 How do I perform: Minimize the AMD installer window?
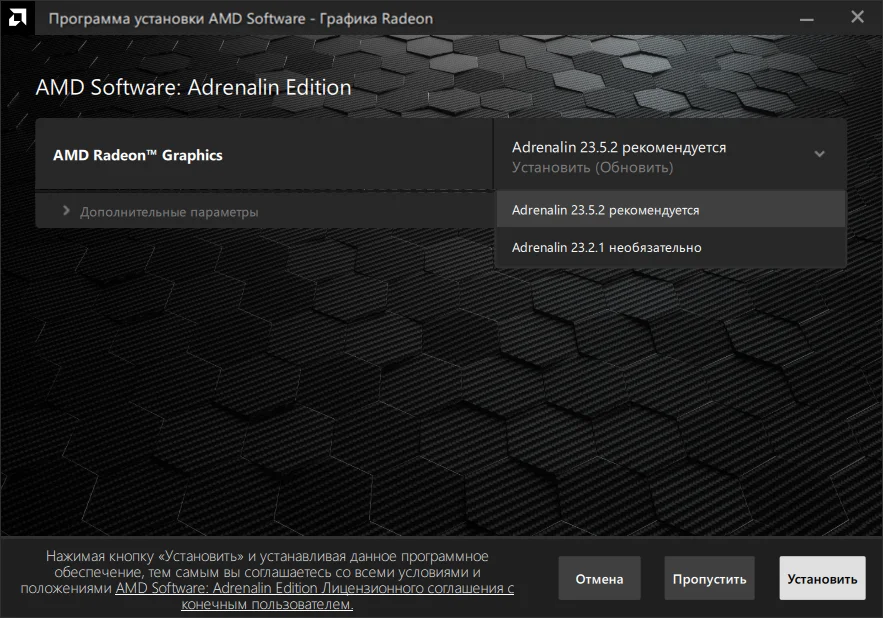(x=806, y=19)
